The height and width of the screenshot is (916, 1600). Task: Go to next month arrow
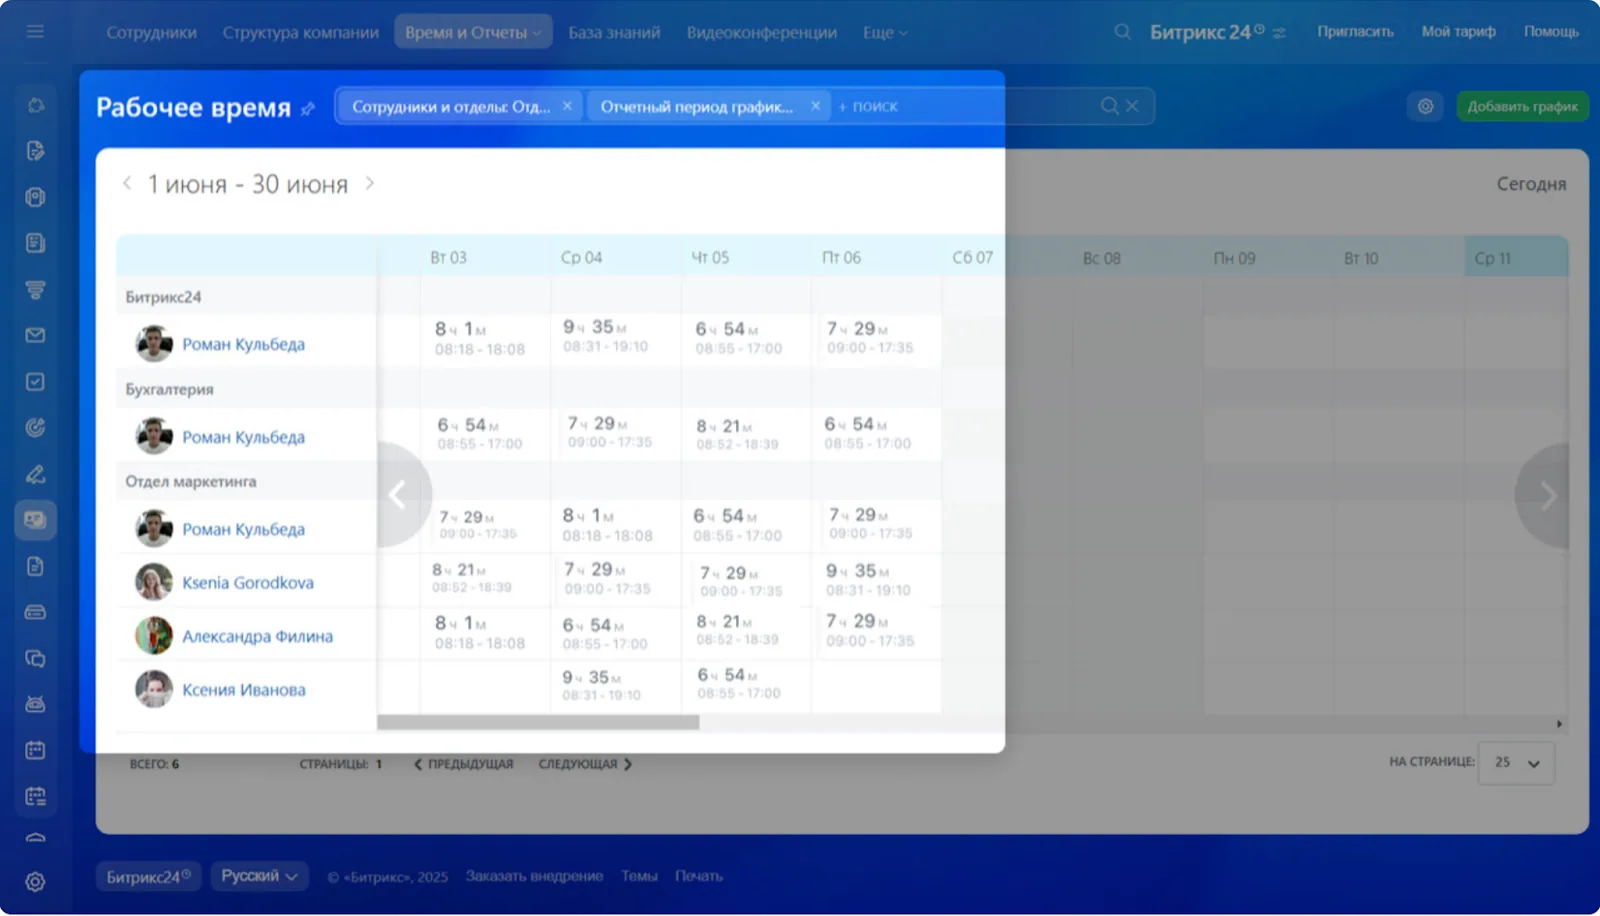tap(370, 183)
